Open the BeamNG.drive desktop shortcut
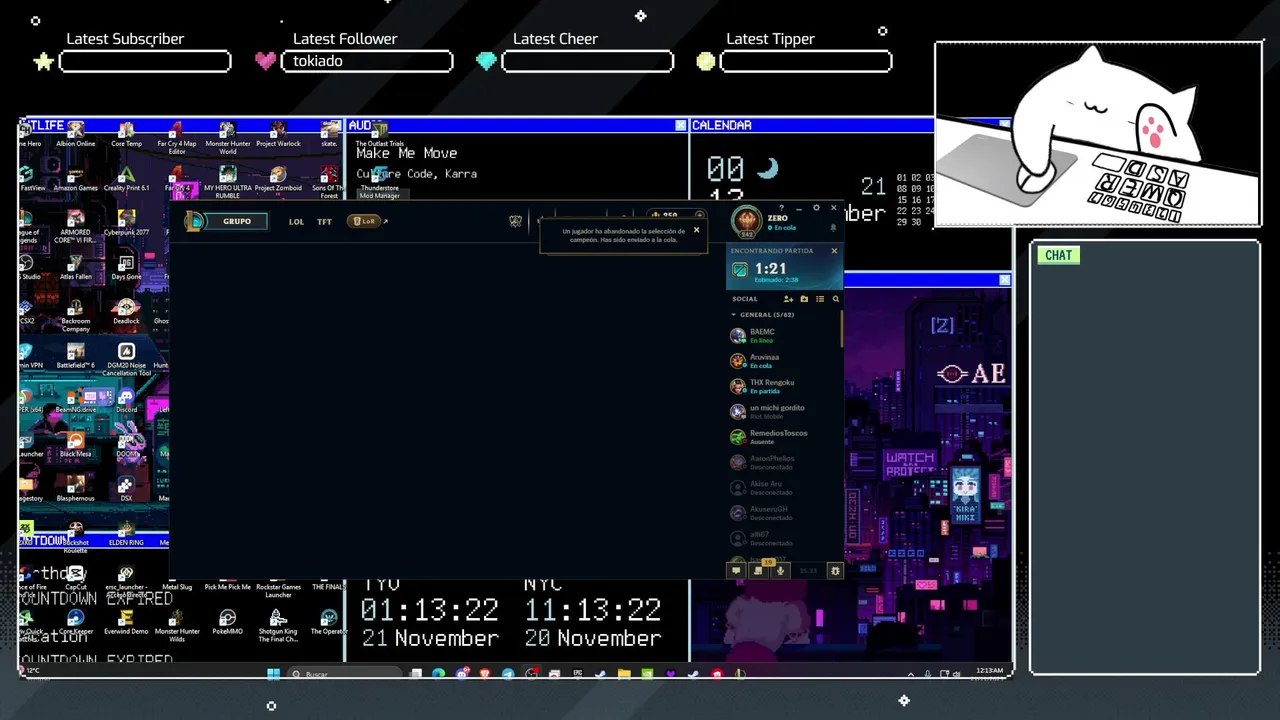Image resolution: width=1280 pixels, height=720 pixels. [x=75, y=398]
